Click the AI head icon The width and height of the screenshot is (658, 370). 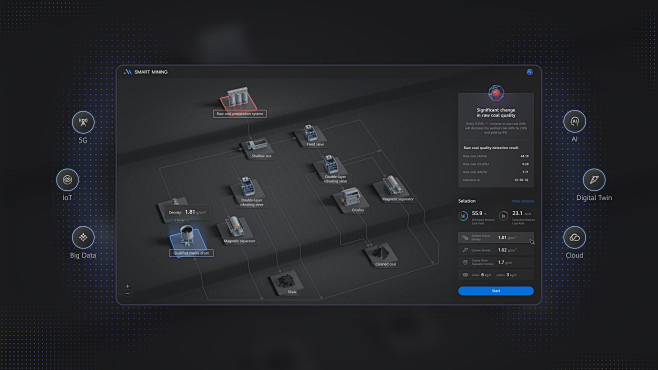click(x=574, y=121)
